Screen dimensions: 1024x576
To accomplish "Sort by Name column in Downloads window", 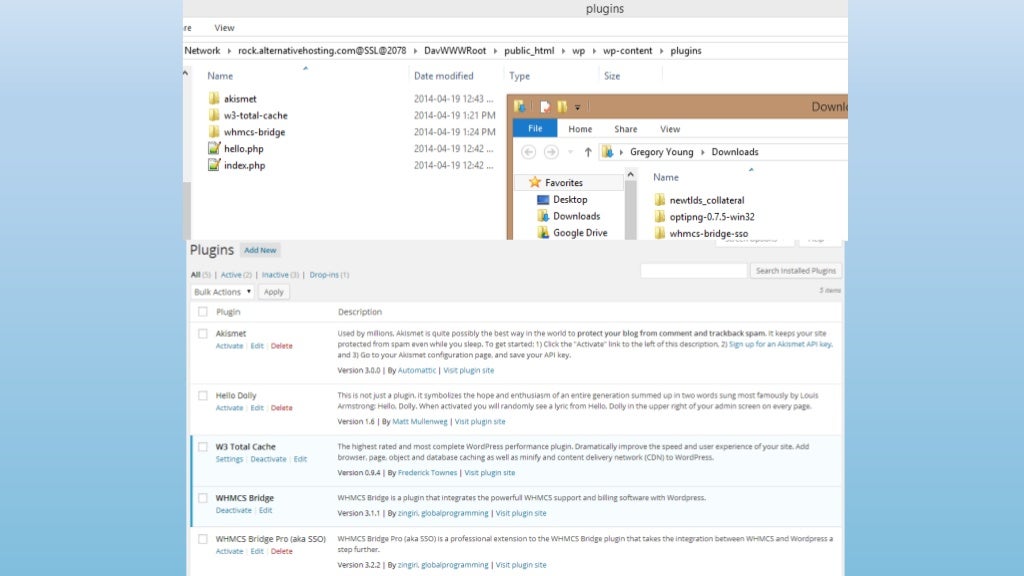I will (x=665, y=177).
